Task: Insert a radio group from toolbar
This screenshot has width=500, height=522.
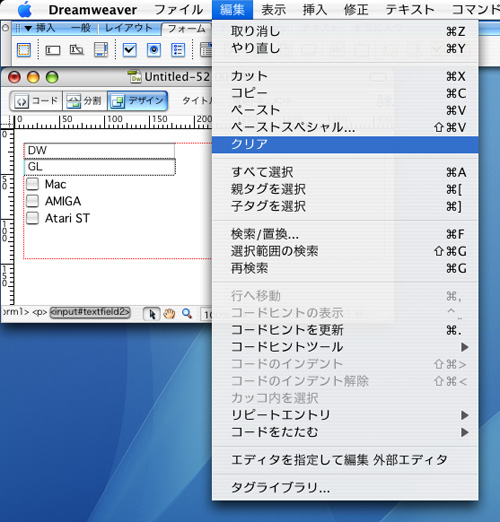Action: click(x=178, y=50)
